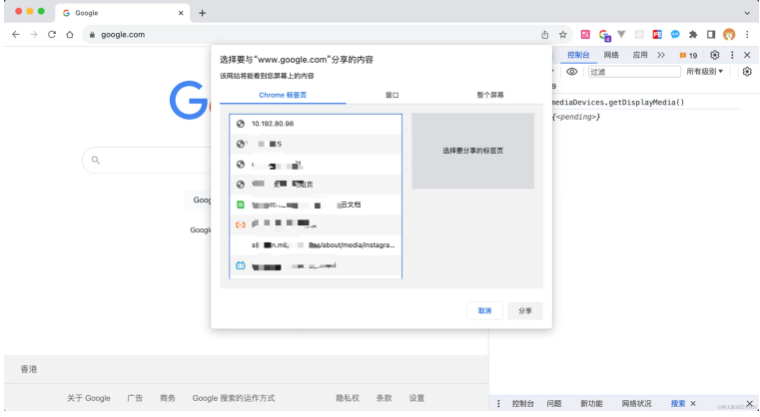Show more DevTools tabs with chevrons
The width and height of the screenshot is (760, 417).
(661, 55)
